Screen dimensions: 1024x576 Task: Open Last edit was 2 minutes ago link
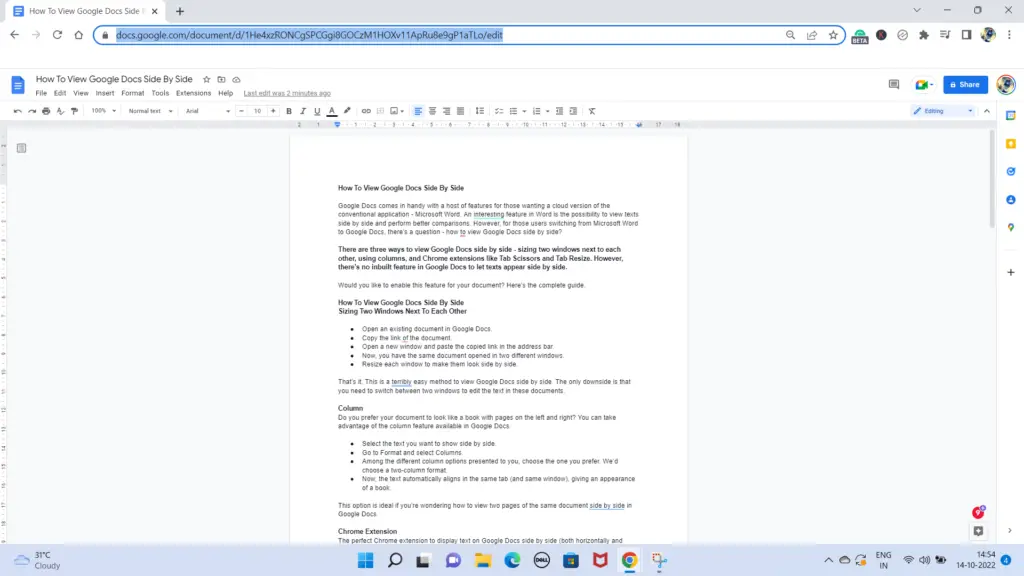click(x=287, y=93)
